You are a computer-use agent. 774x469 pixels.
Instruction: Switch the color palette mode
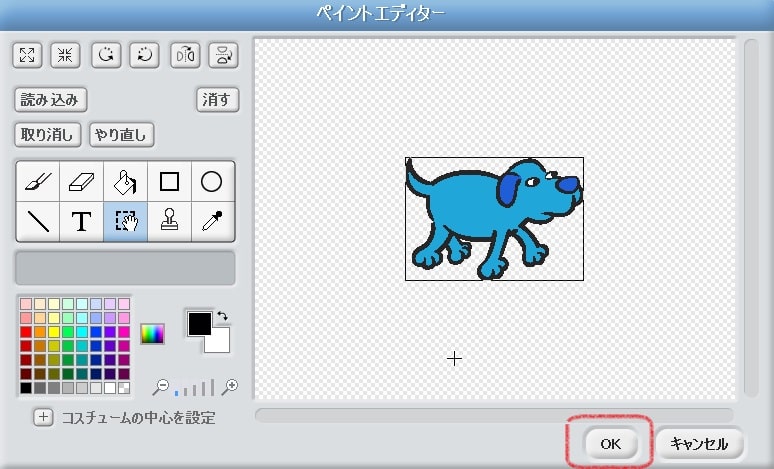pyautogui.click(x=152, y=334)
